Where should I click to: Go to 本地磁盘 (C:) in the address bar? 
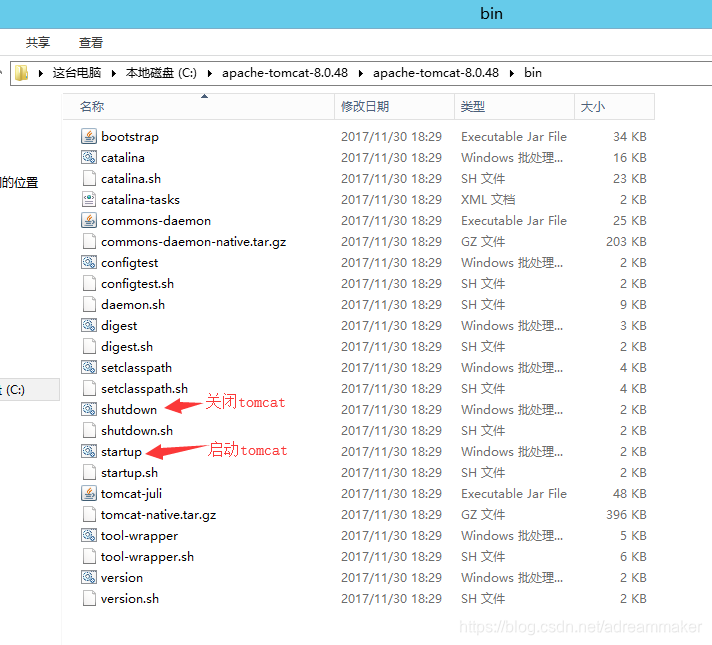pyautogui.click(x=161, y=73)
